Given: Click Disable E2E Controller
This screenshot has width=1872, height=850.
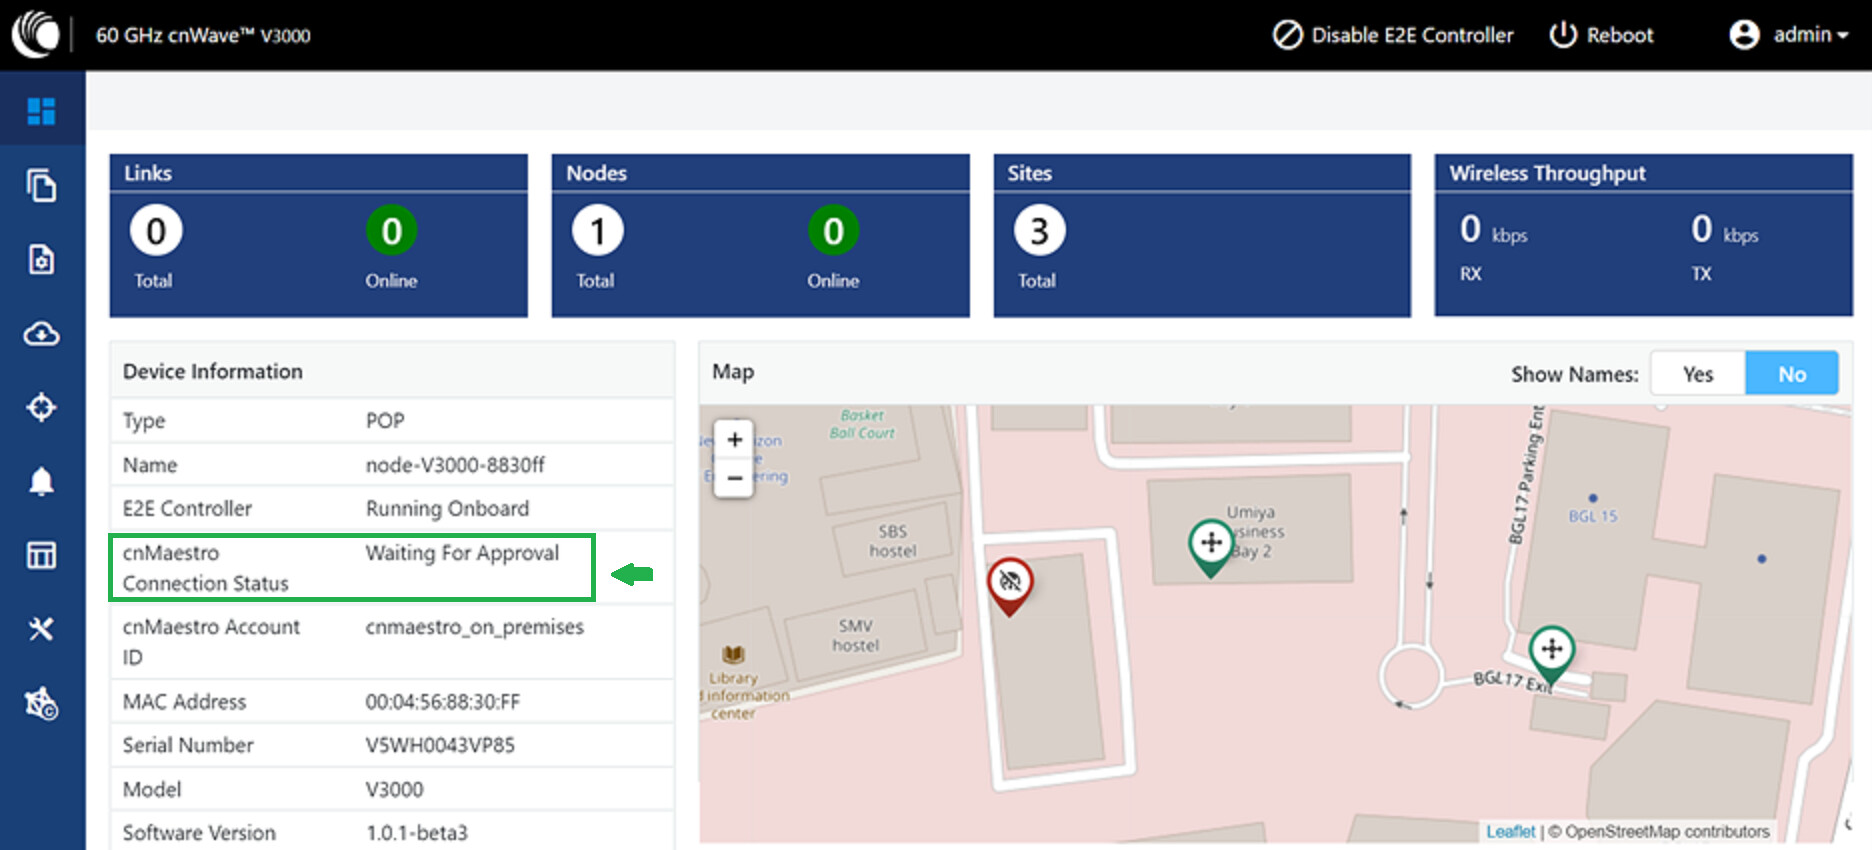Looking at the screenshot, I should [x=1393, y=35].
